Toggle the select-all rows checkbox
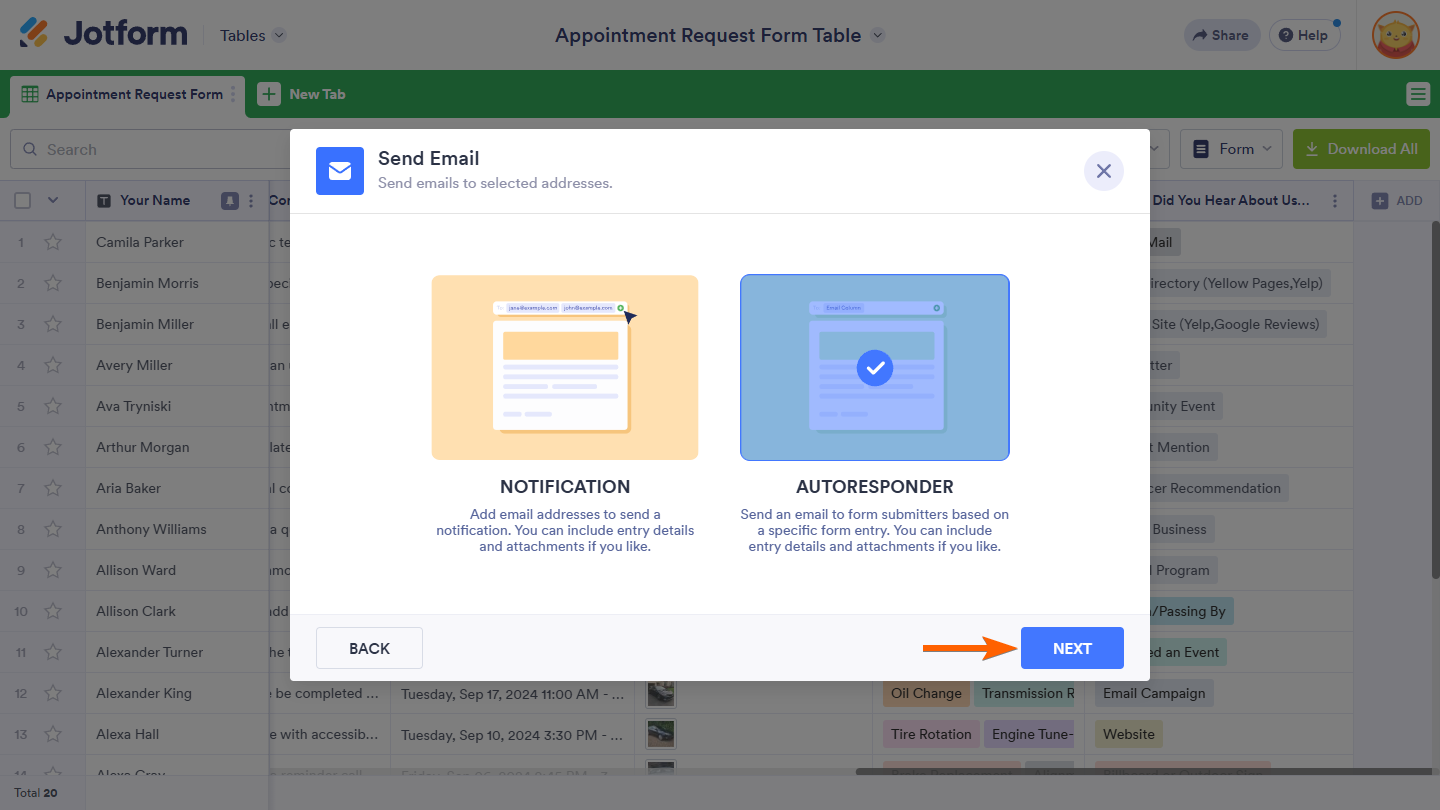The image size is (1440, 810). coord(22,201)
